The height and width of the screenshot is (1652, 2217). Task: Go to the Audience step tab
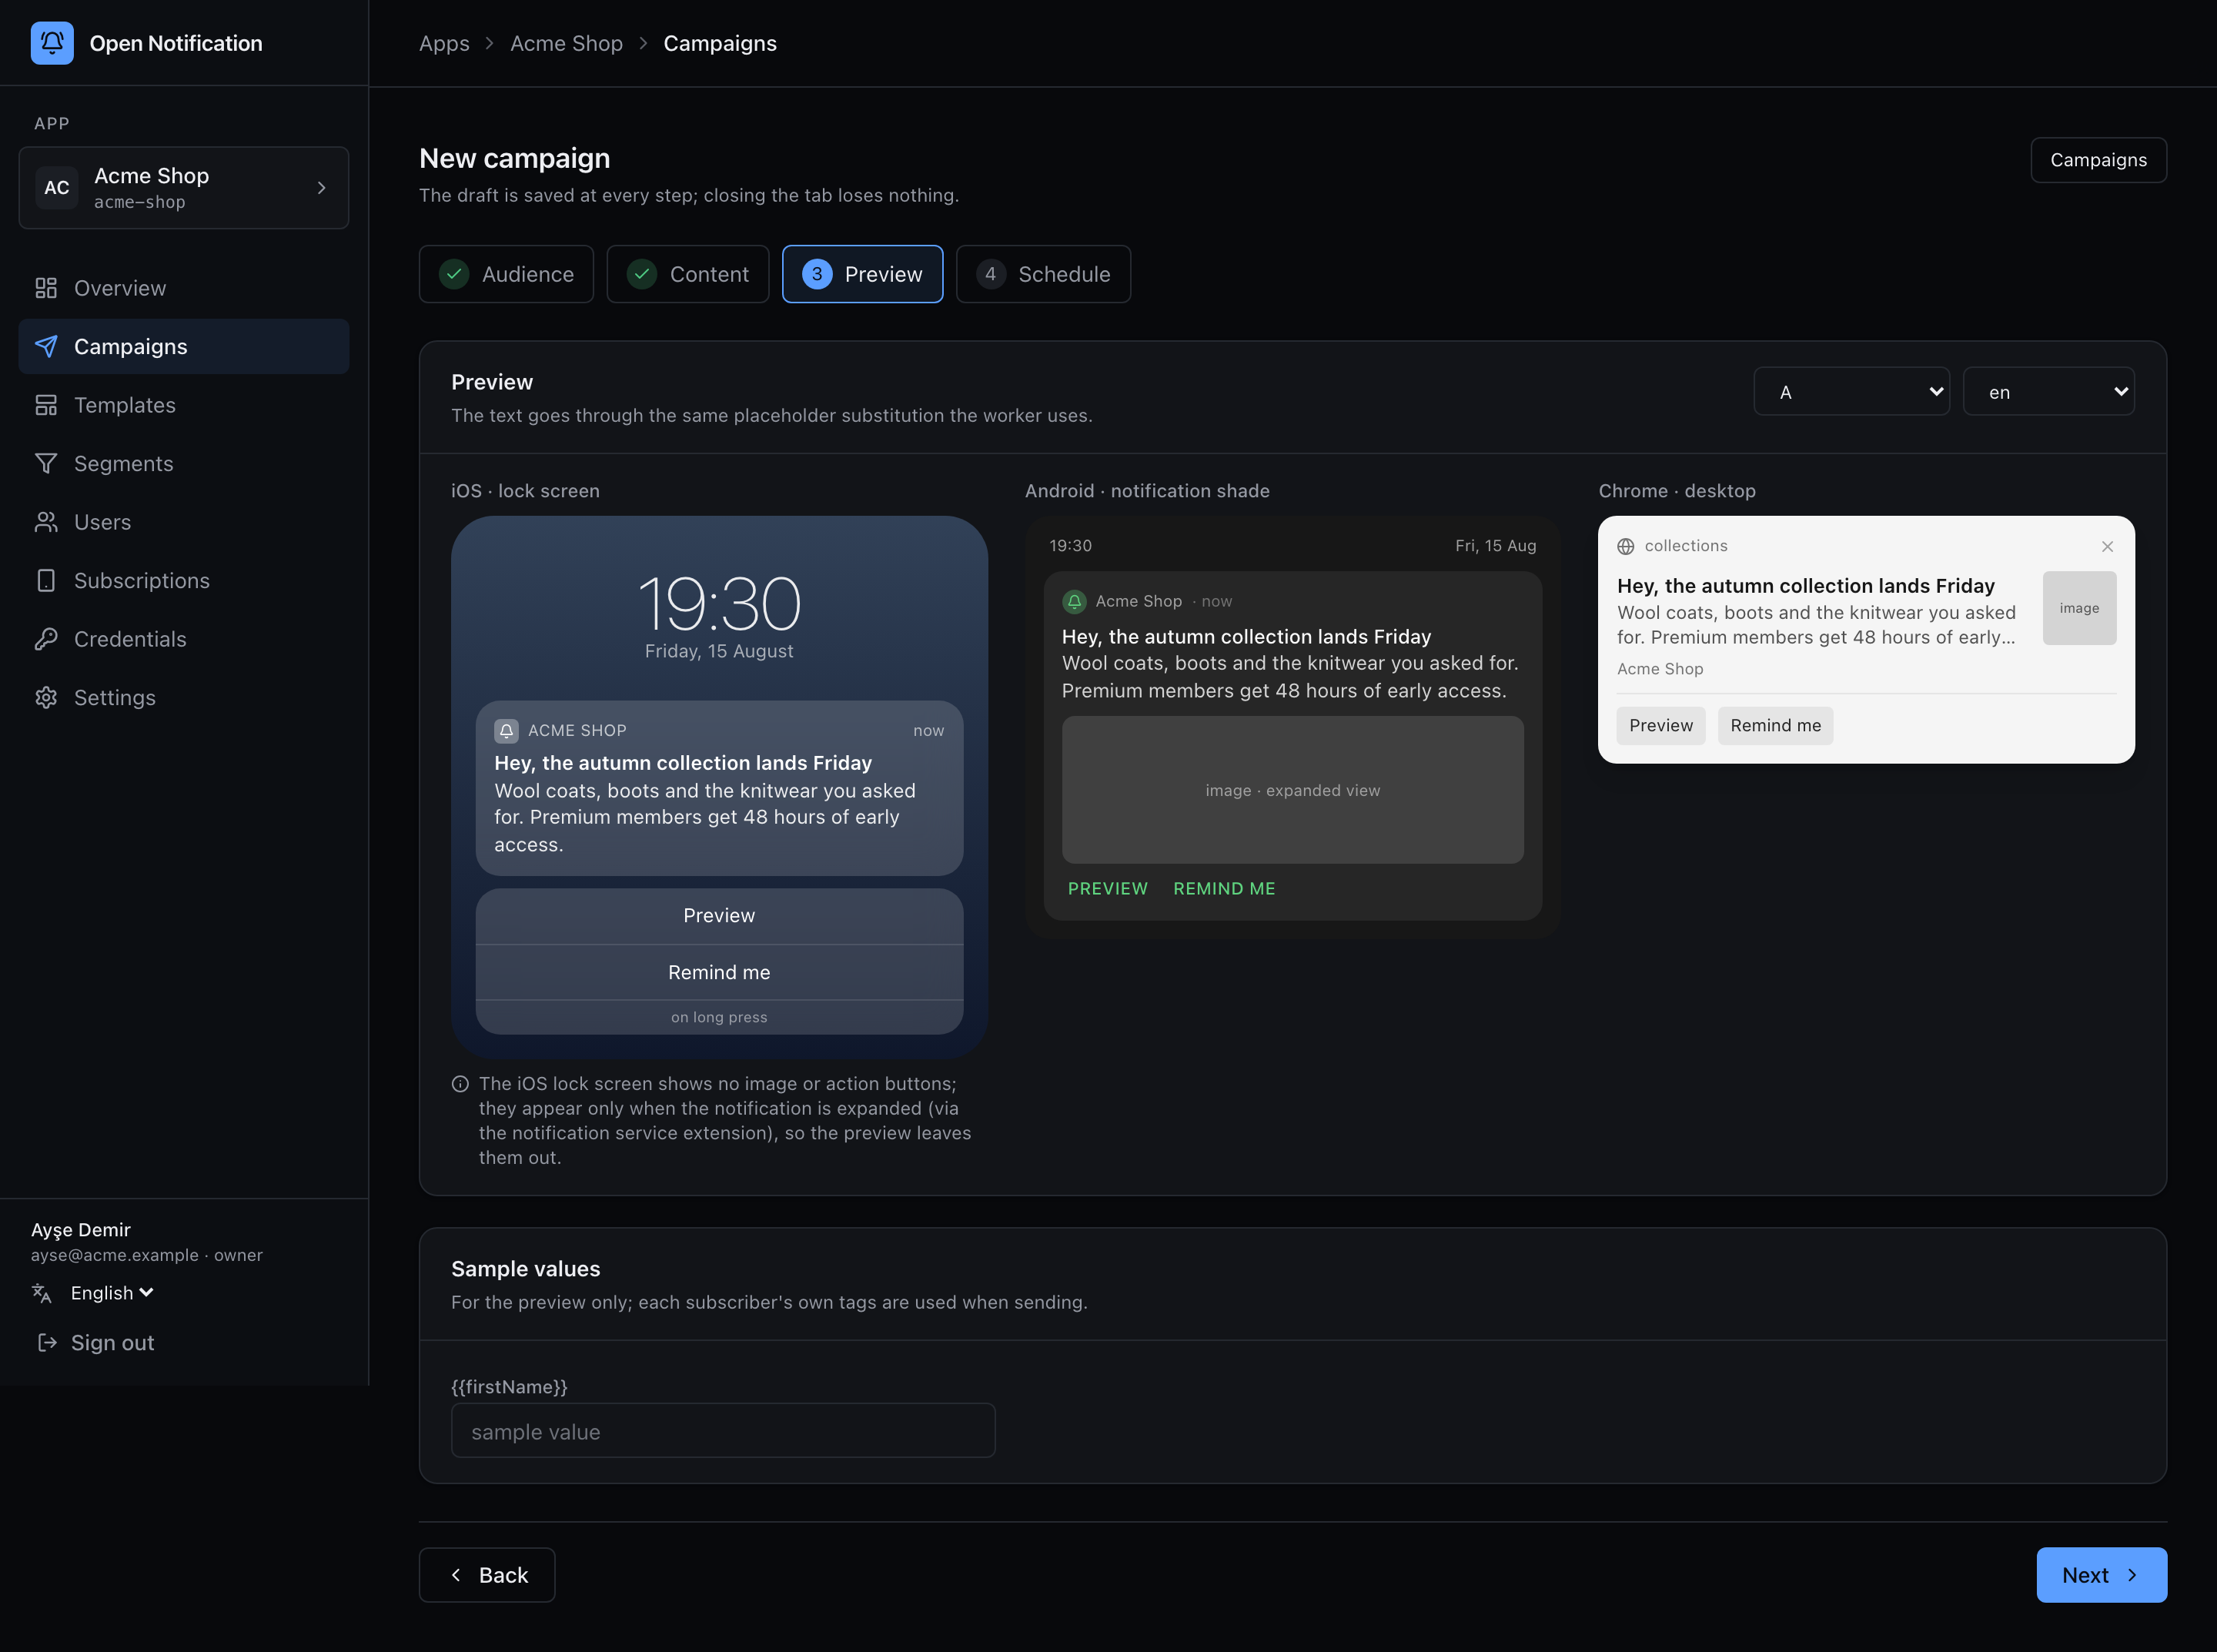pyautogui.click(x=506, y=274)
